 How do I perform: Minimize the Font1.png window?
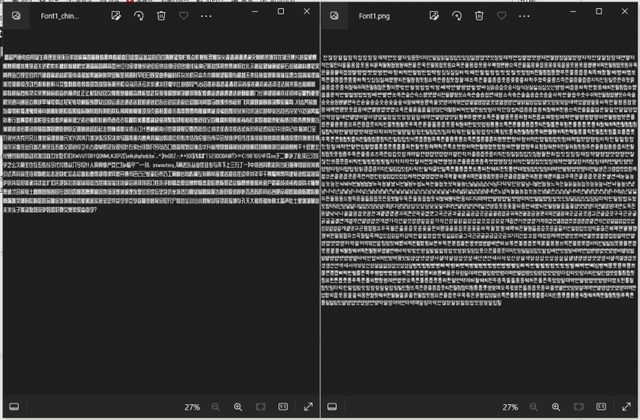click(x=573, y=11)
